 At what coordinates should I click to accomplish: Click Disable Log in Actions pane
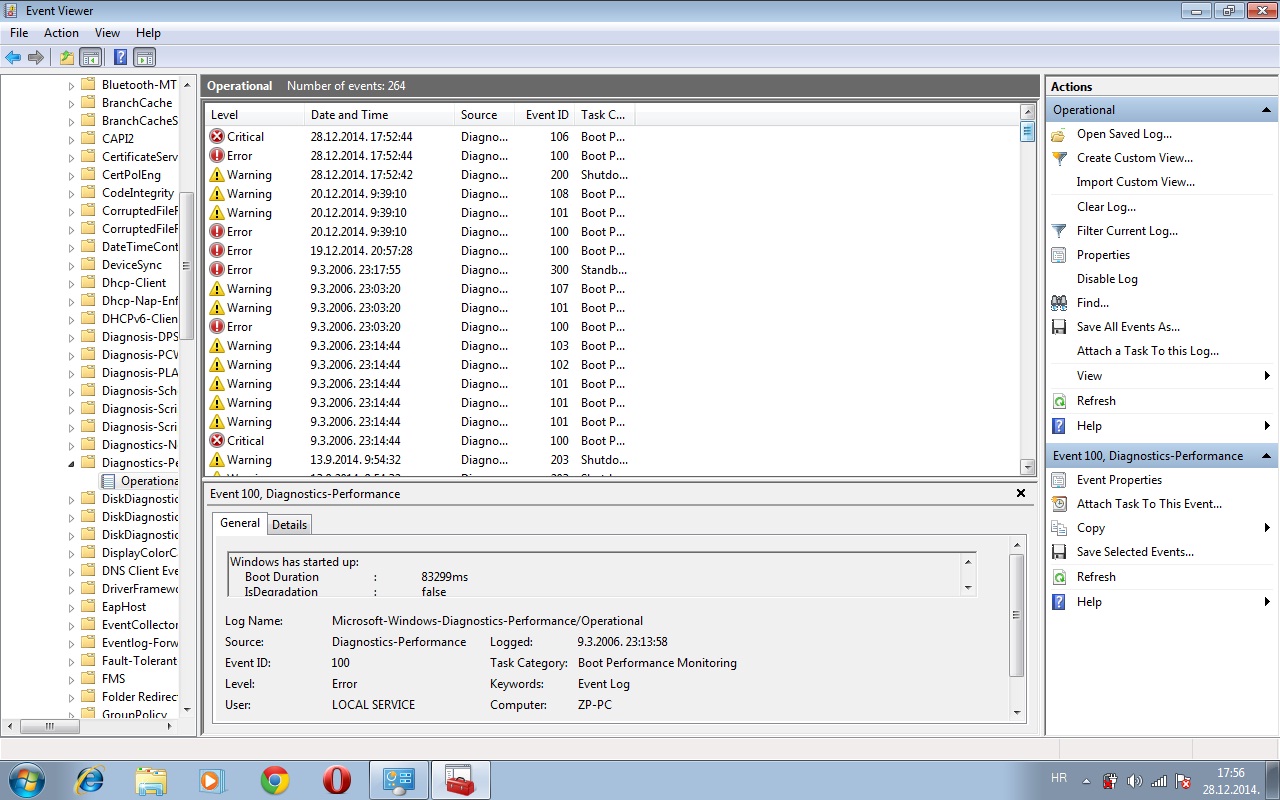click(x=1107, y=279)
